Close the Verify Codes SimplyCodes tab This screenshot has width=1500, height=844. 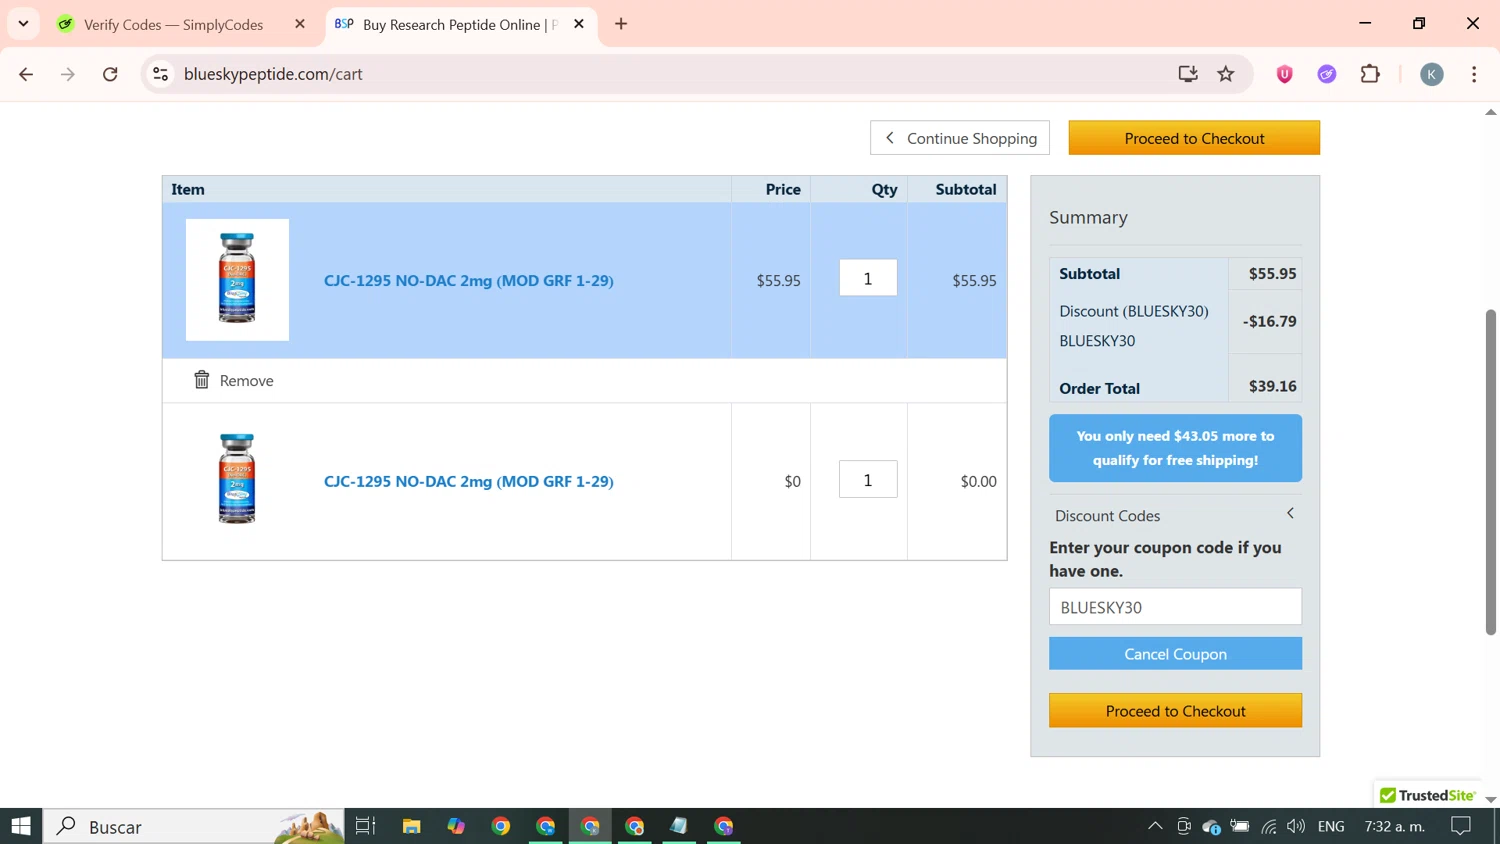click(x=300, y=24)
